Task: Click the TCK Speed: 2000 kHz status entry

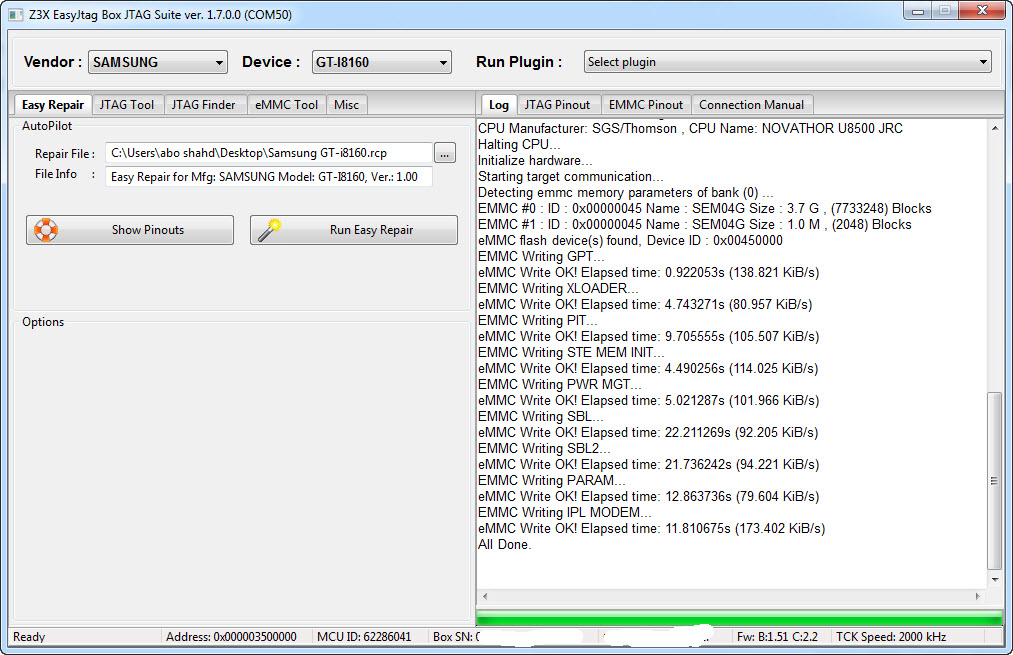Action: 891,637
